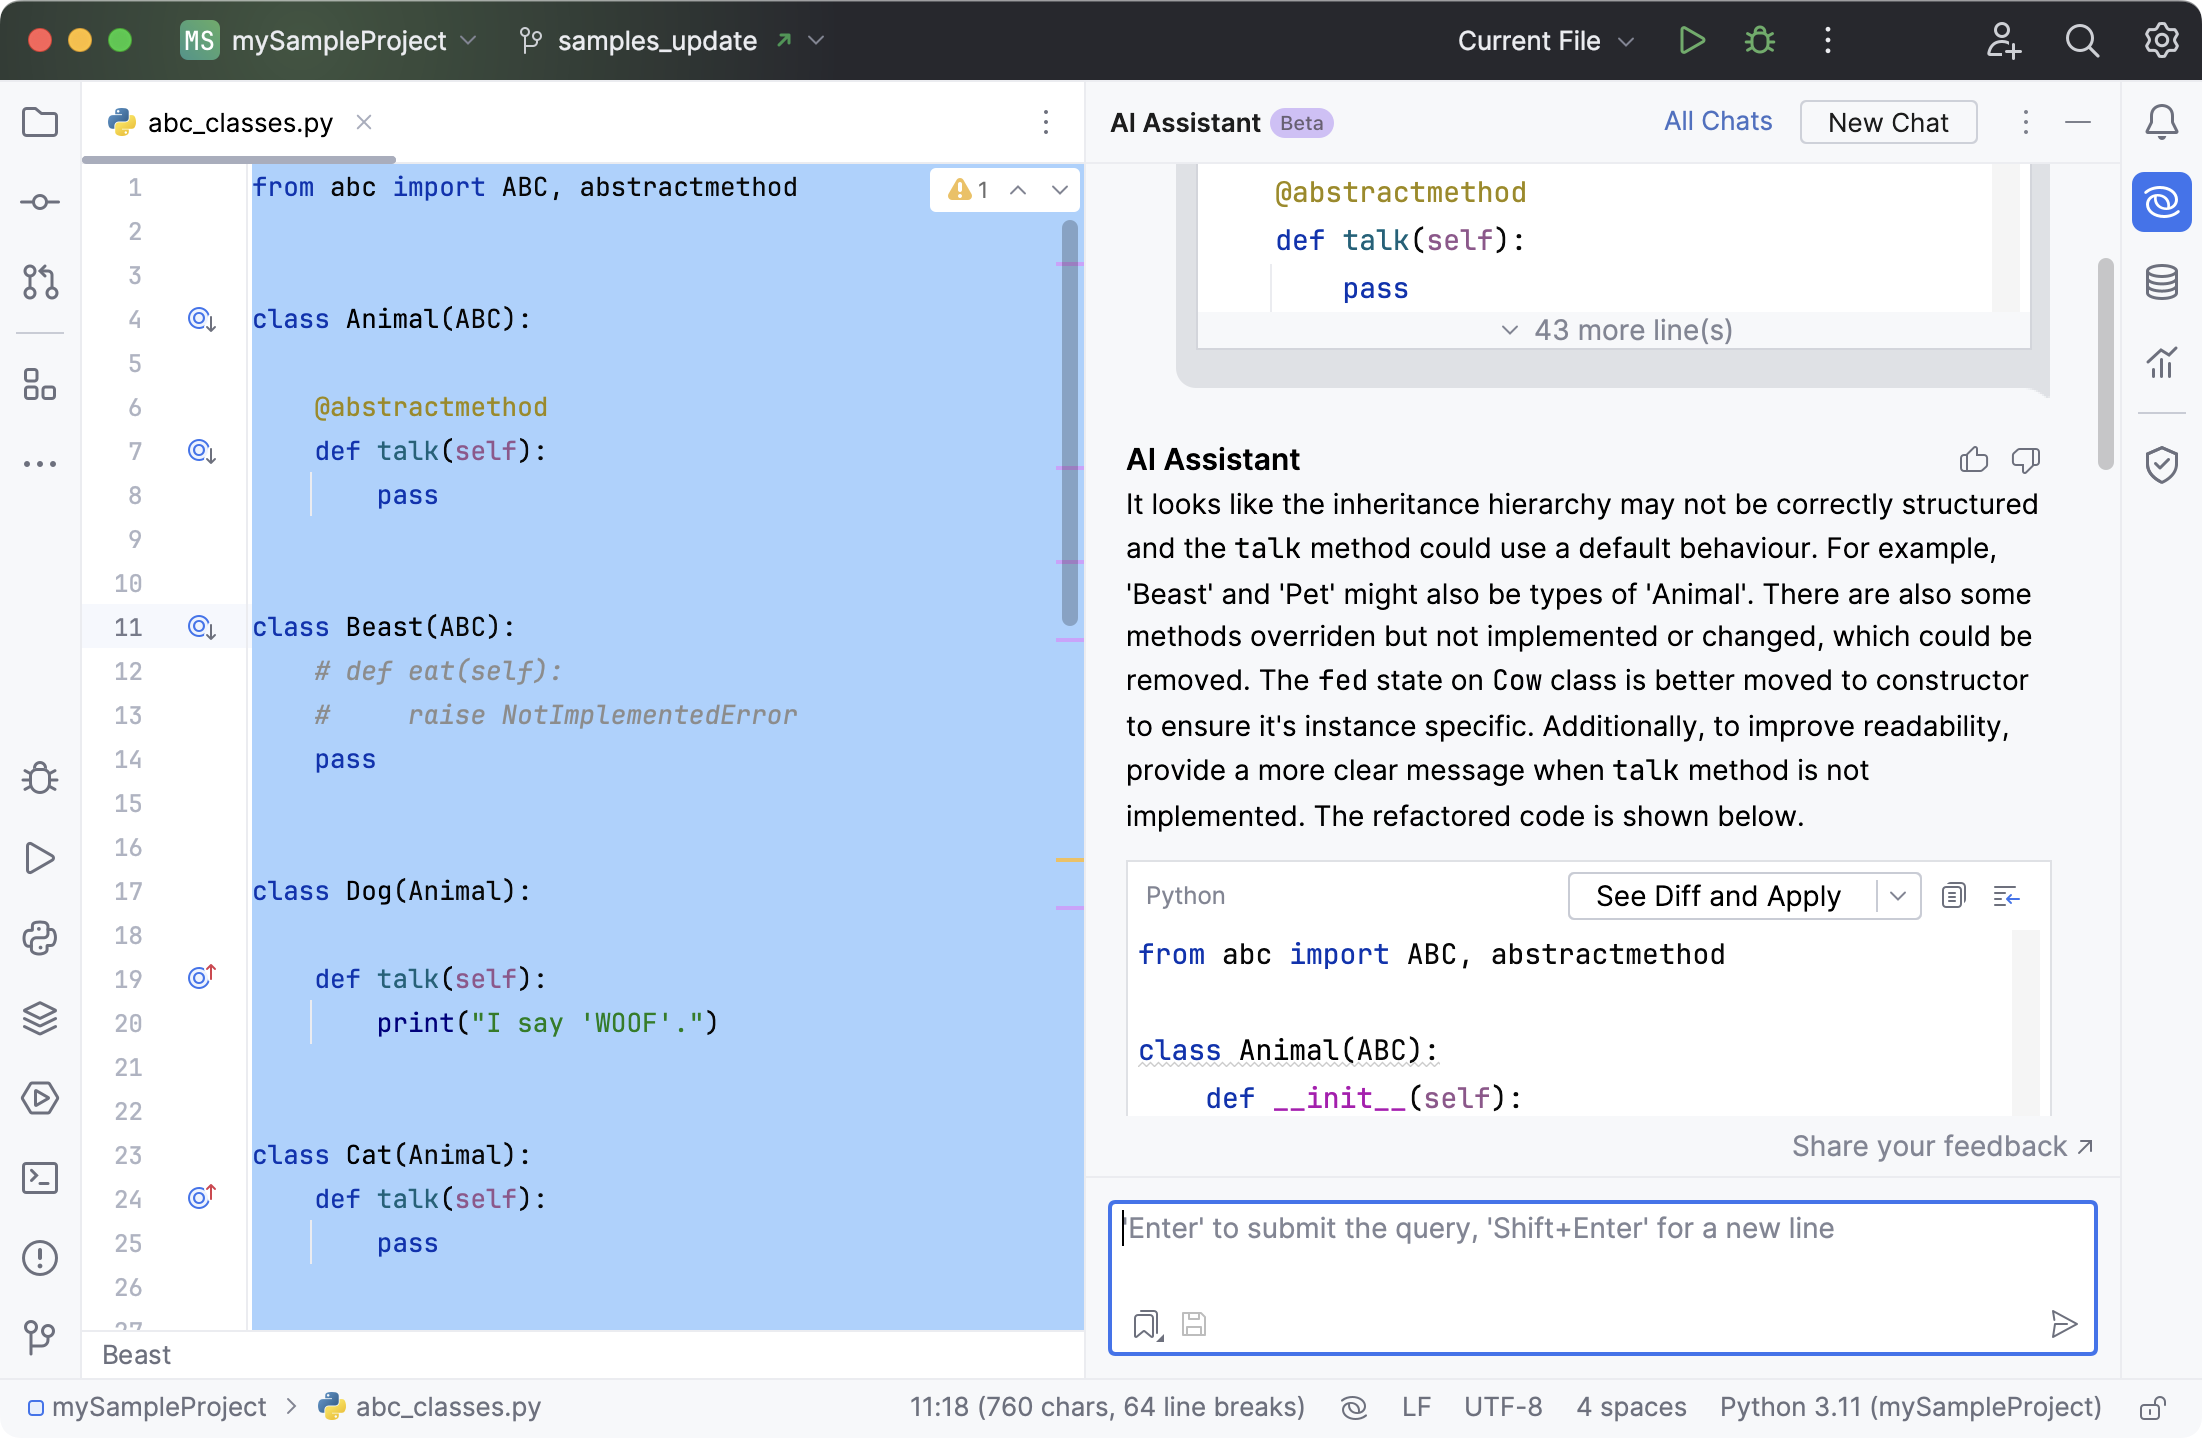The width and height of the screenshot is (2202, 1438).
Task: Switch to All Chats
Action: (1717, 121)
